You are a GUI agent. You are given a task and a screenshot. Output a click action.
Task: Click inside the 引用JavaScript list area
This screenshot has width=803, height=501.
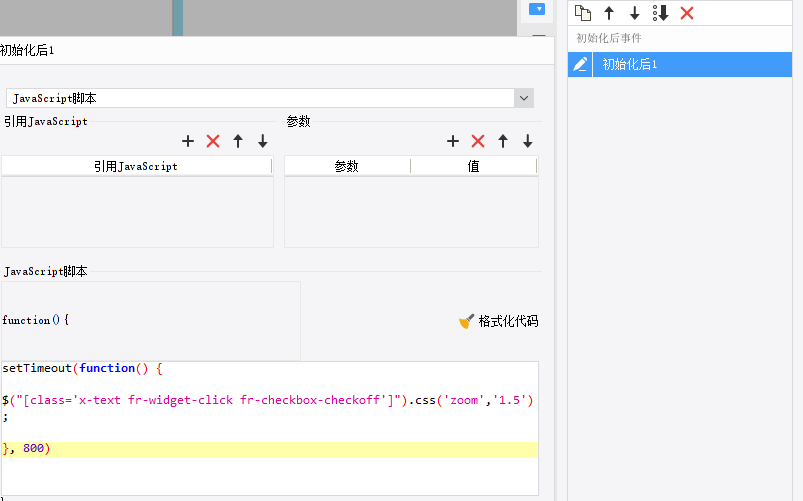137,212
